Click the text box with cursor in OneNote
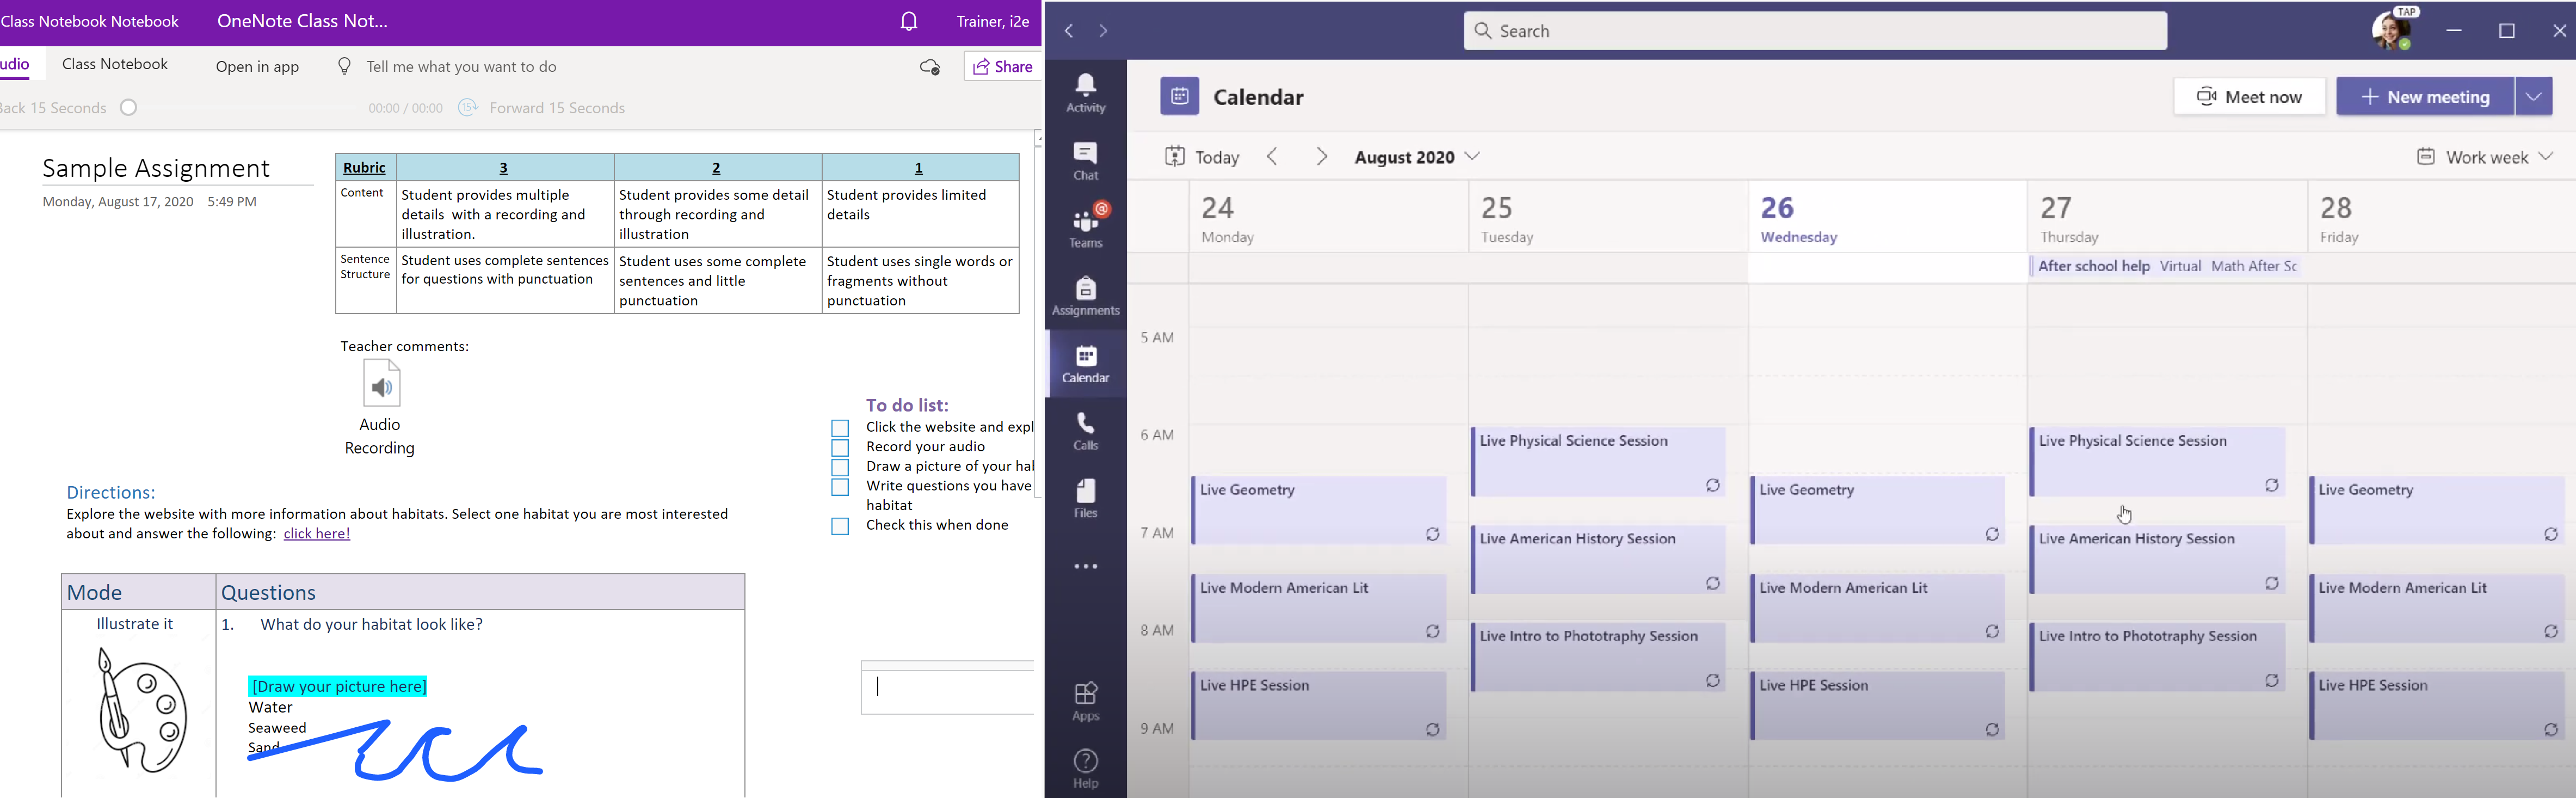The width and height of the screenshot is (2576, 798). 947,687
